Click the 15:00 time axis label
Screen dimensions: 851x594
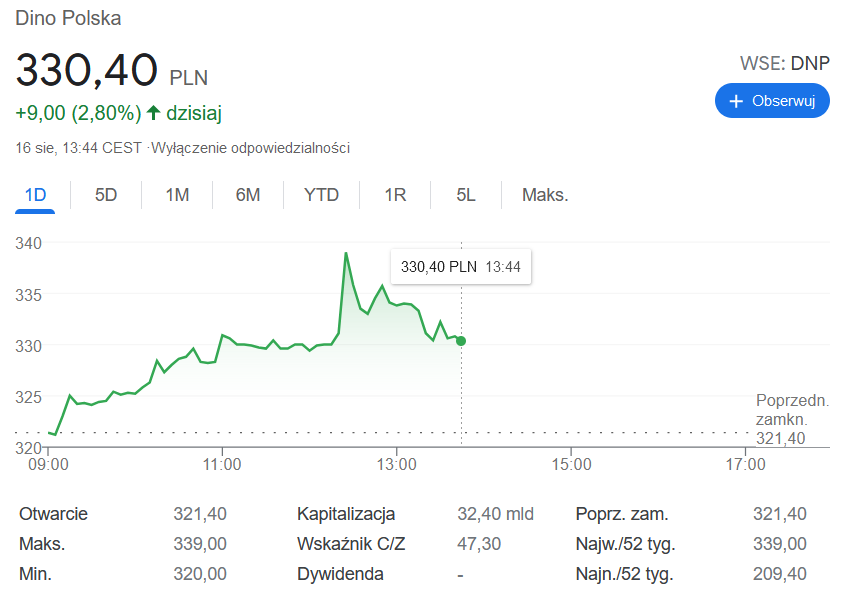coord(571,464)
